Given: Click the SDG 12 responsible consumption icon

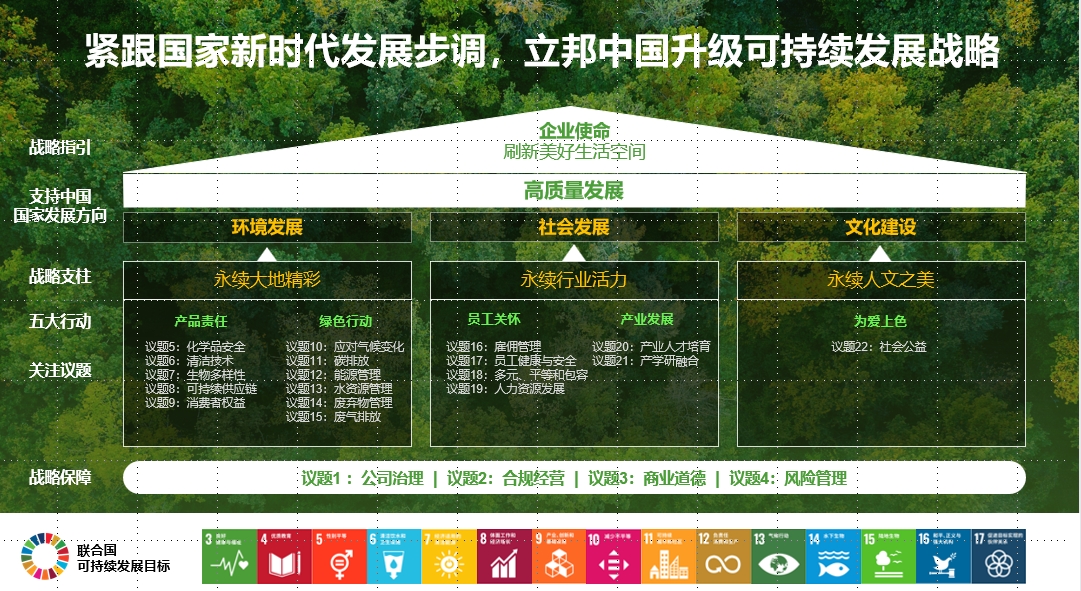Looking at the screenshot, I should pos(723,557).
